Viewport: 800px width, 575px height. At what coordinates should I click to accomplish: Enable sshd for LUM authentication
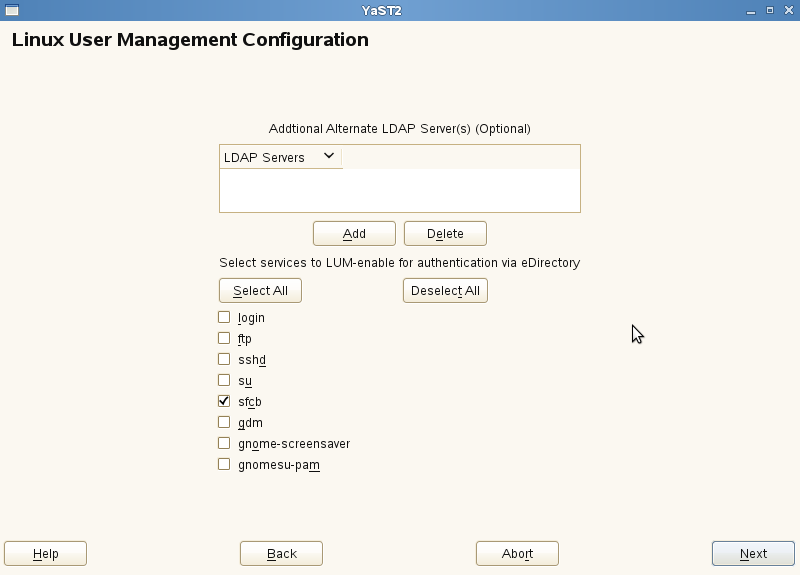tap(224, 359)
